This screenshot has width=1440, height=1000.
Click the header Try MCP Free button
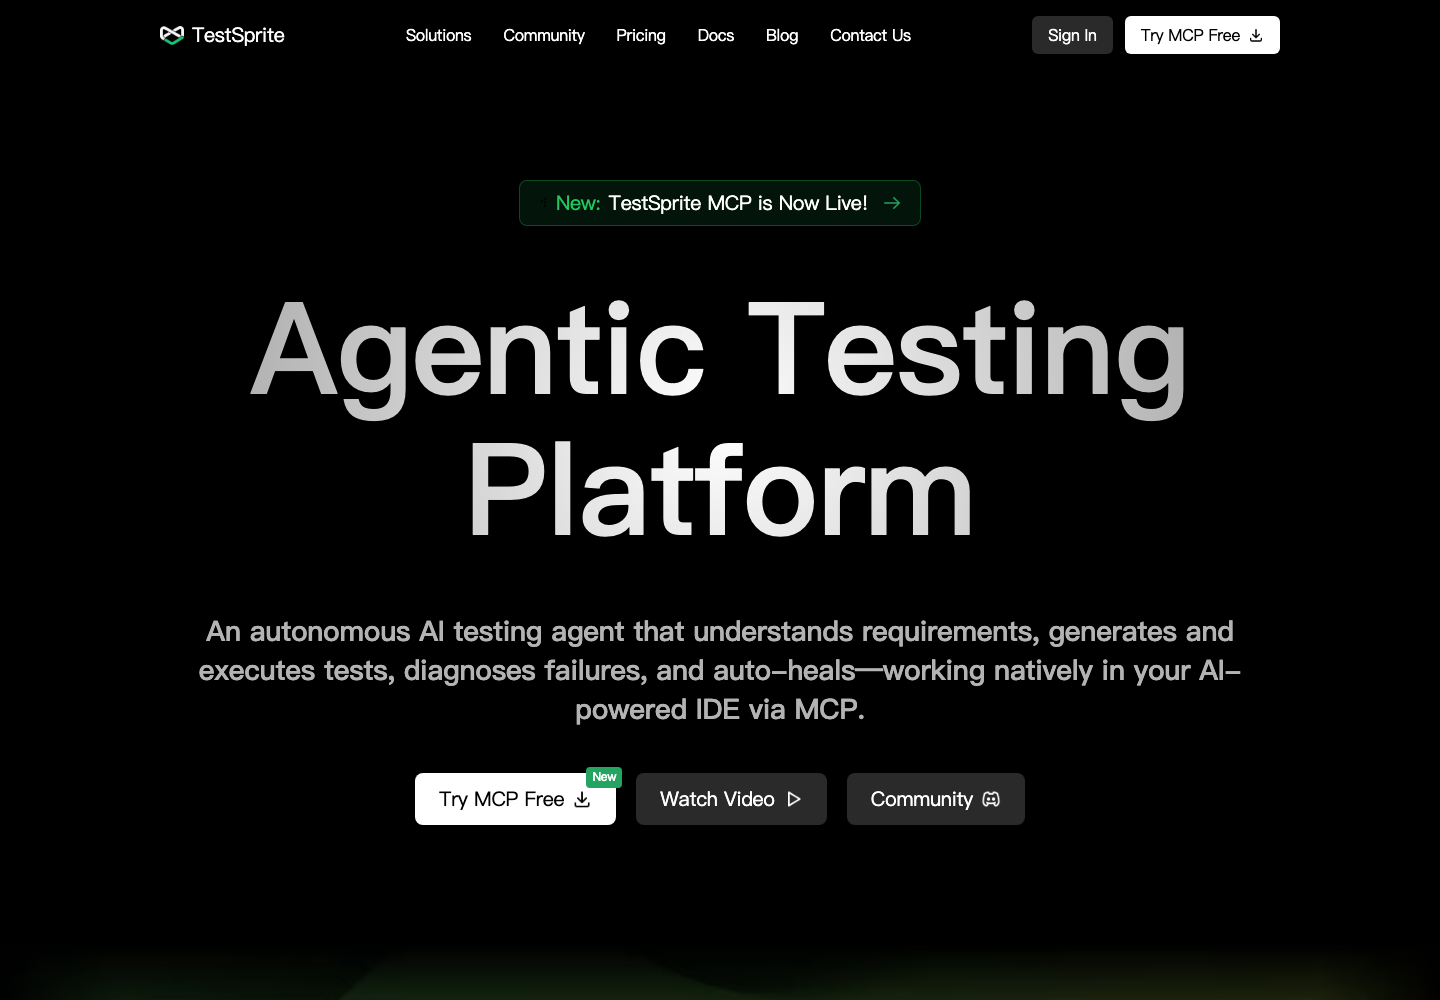[x=1202, y=35]
